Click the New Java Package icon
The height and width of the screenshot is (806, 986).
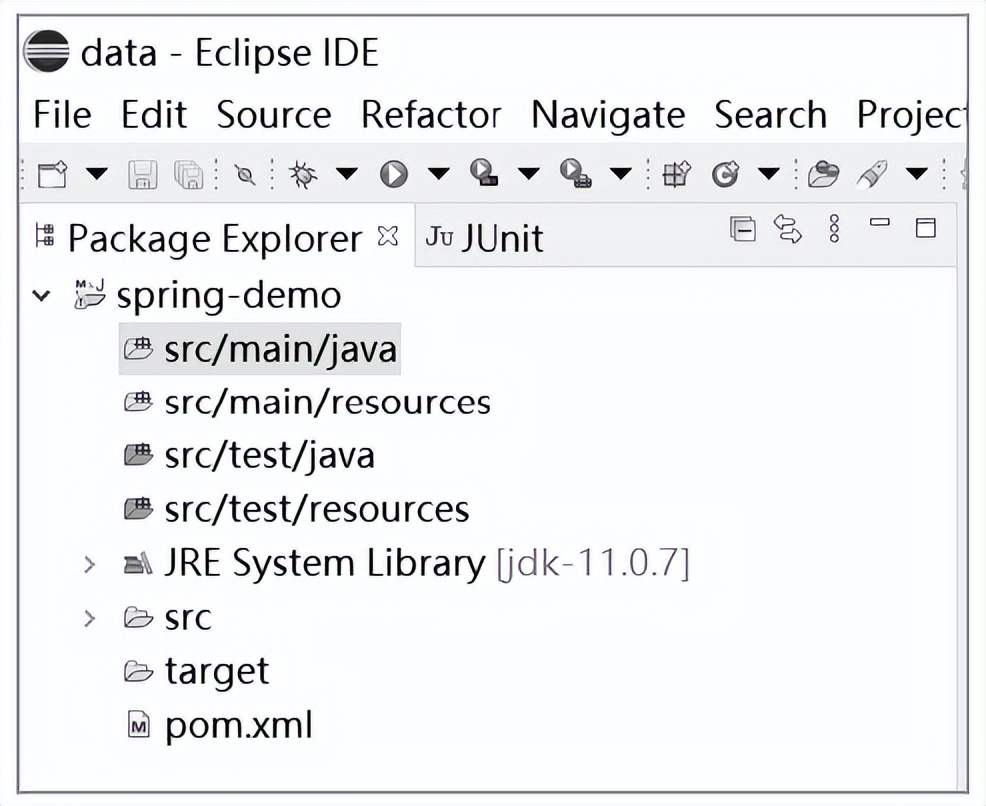pos(677,174)
